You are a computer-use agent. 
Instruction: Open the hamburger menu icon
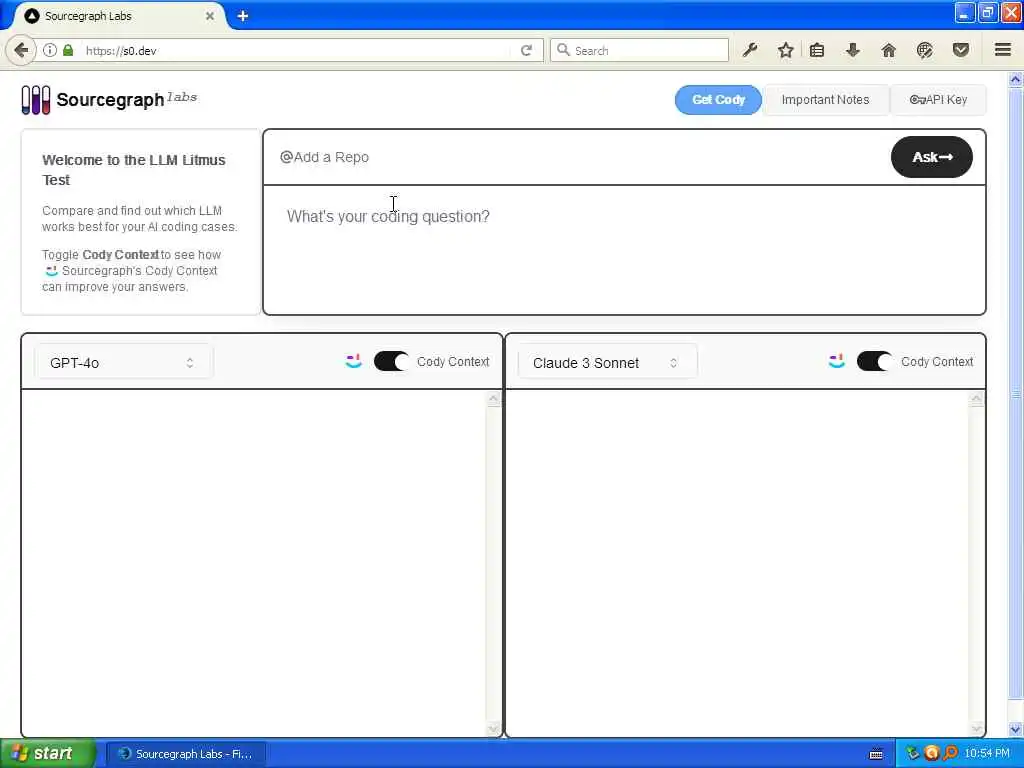[1003, 50]
